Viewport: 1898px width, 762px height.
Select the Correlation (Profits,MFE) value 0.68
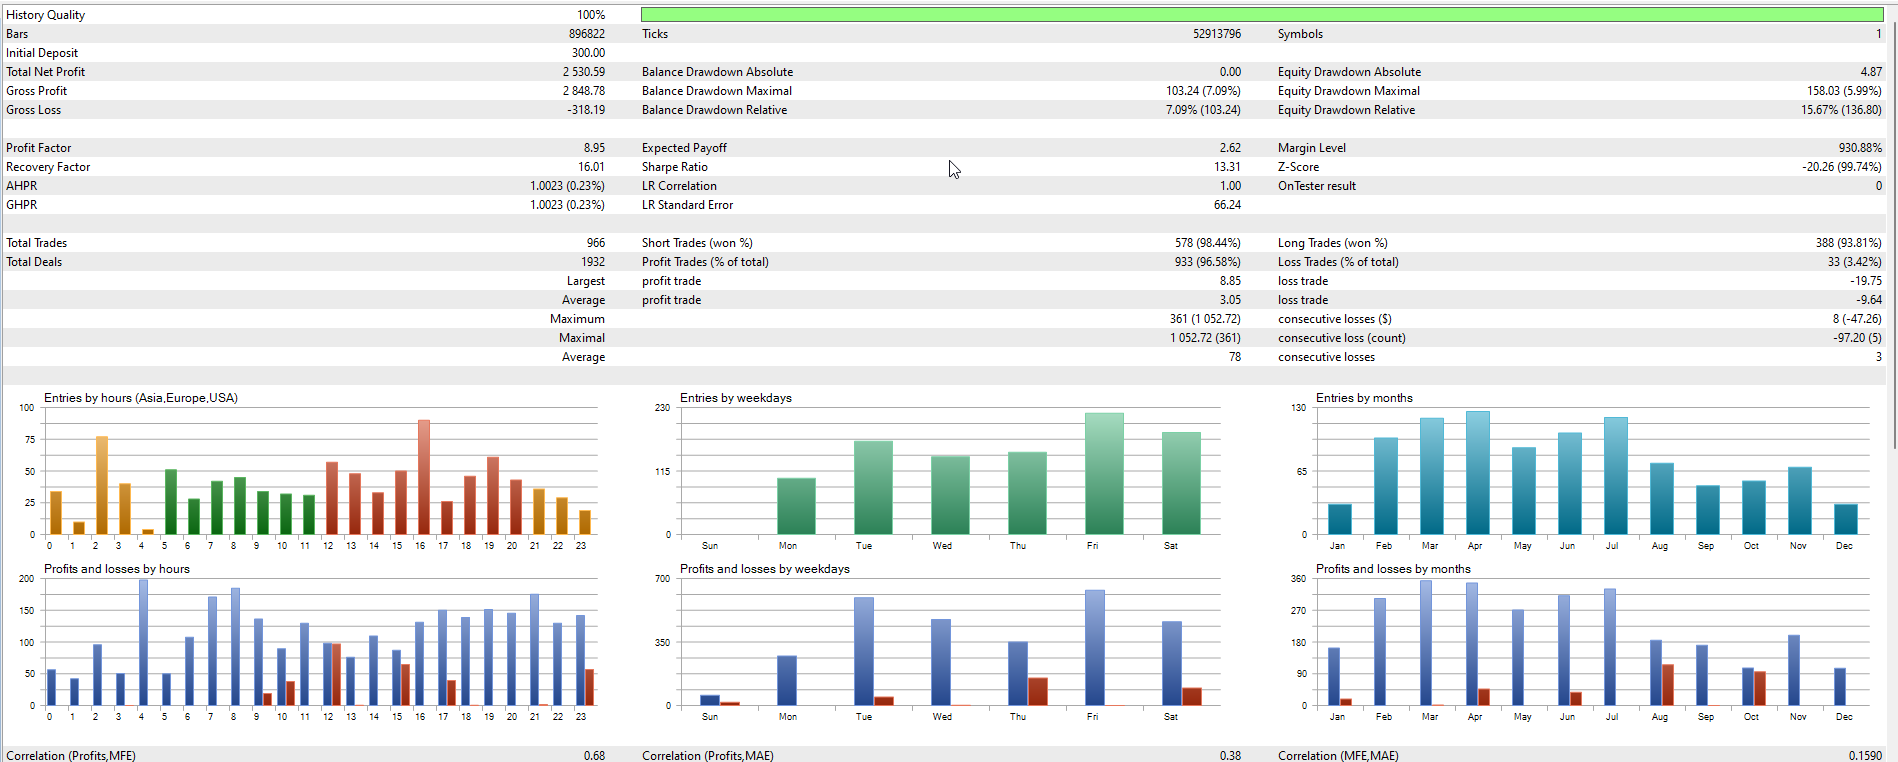594,756
